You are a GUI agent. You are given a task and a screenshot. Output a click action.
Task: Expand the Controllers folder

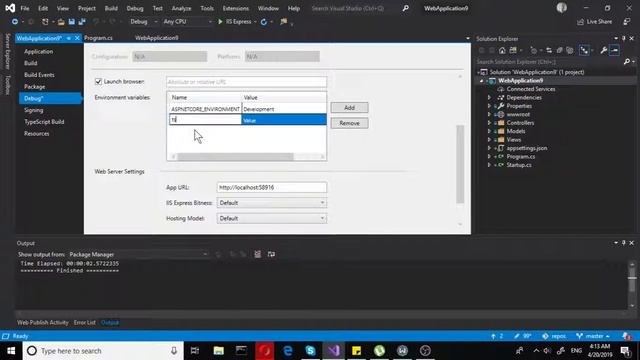click(489, 123)
